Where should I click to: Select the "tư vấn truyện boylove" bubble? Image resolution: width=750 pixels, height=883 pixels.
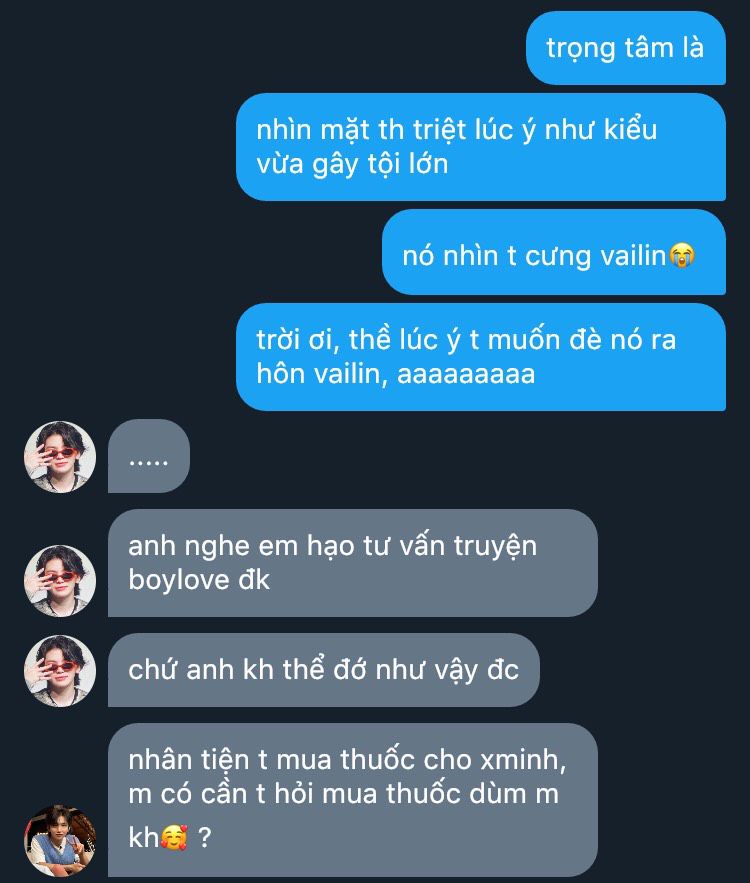click(352, 563)
